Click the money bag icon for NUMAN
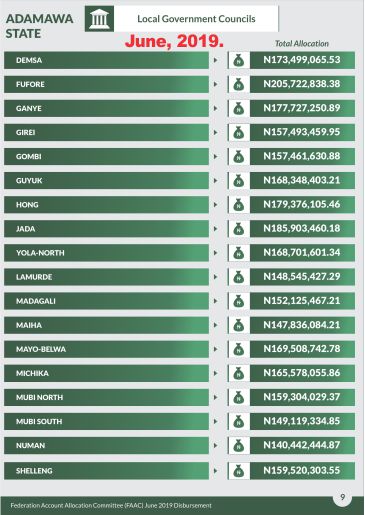This screenshot has height=515, width=365. point(239,445)
